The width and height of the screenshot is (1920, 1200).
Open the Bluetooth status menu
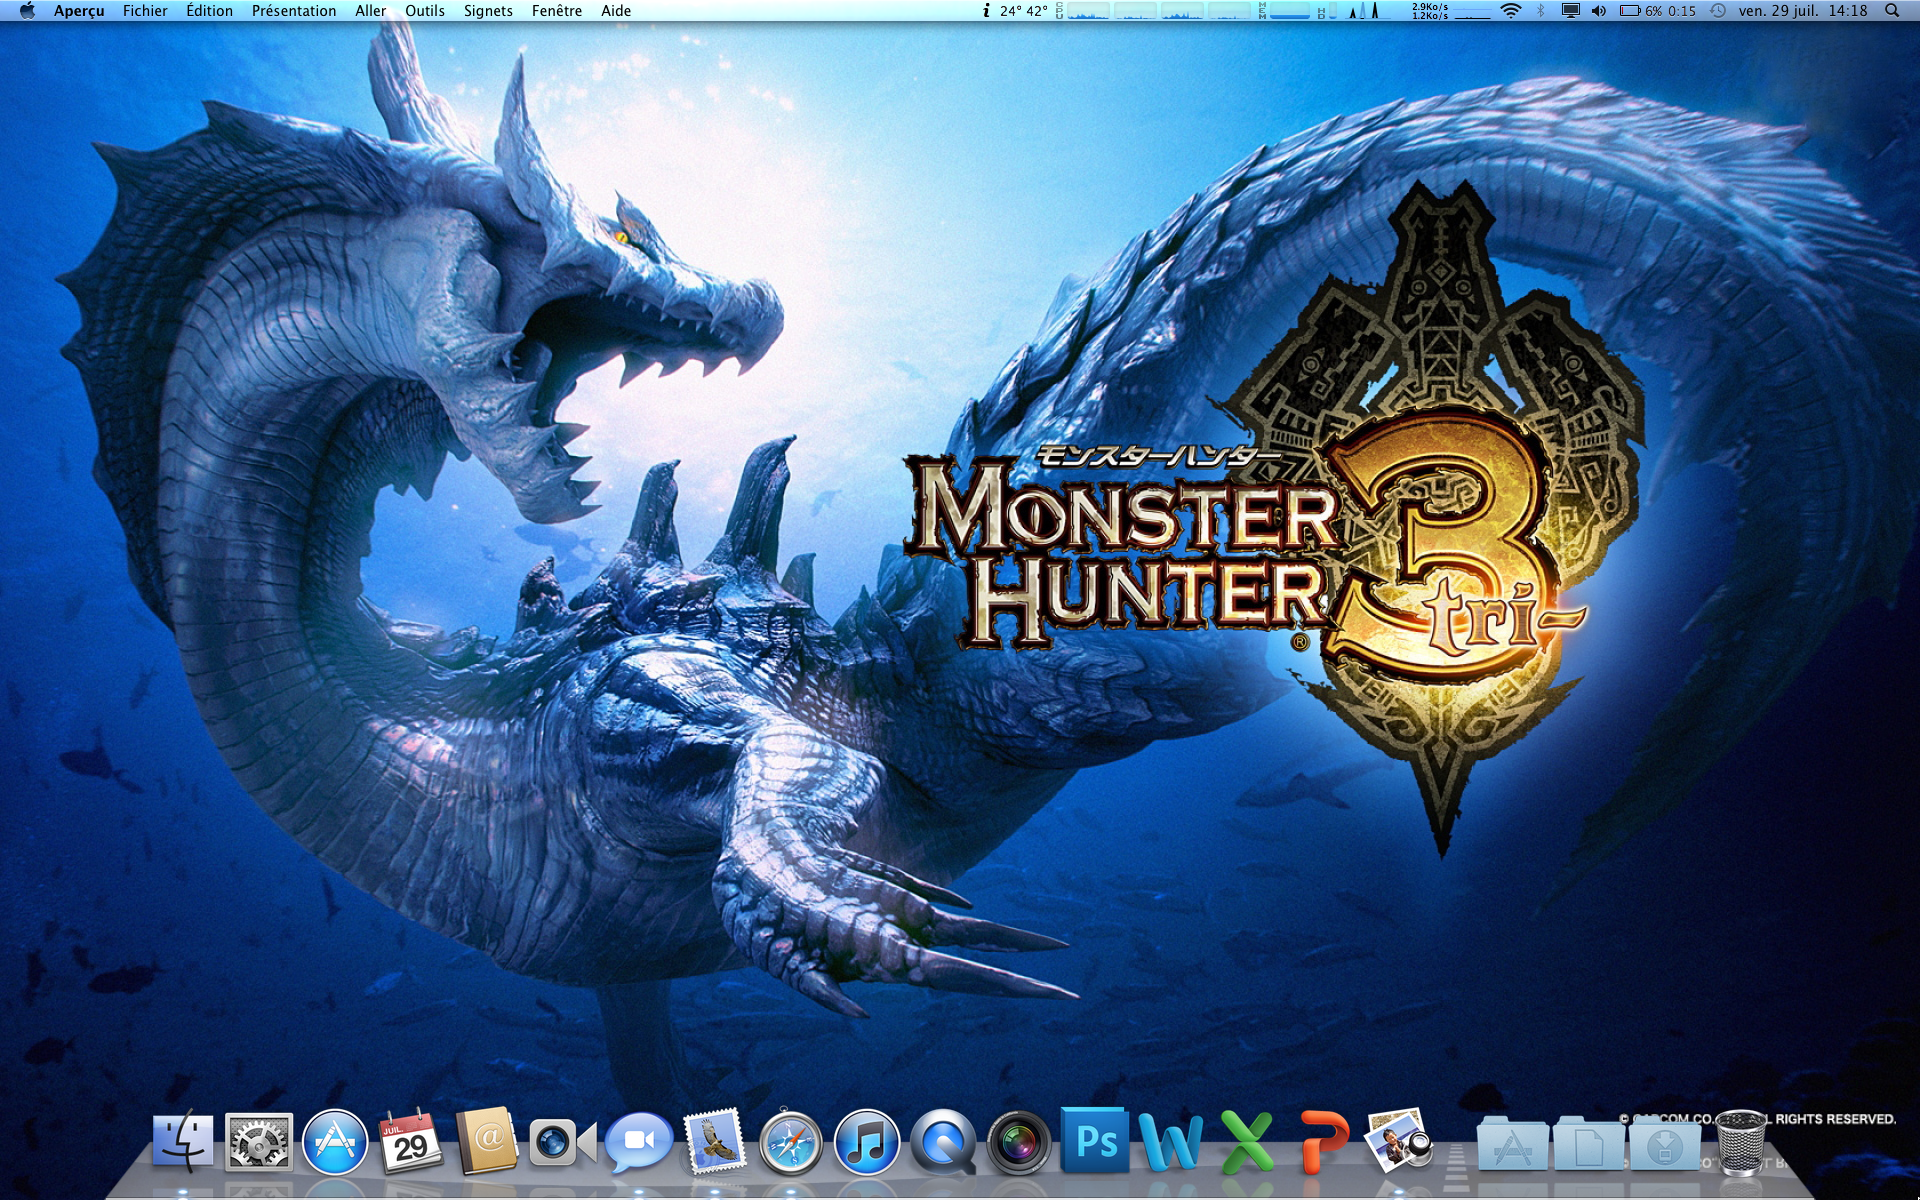point(1540,11)
